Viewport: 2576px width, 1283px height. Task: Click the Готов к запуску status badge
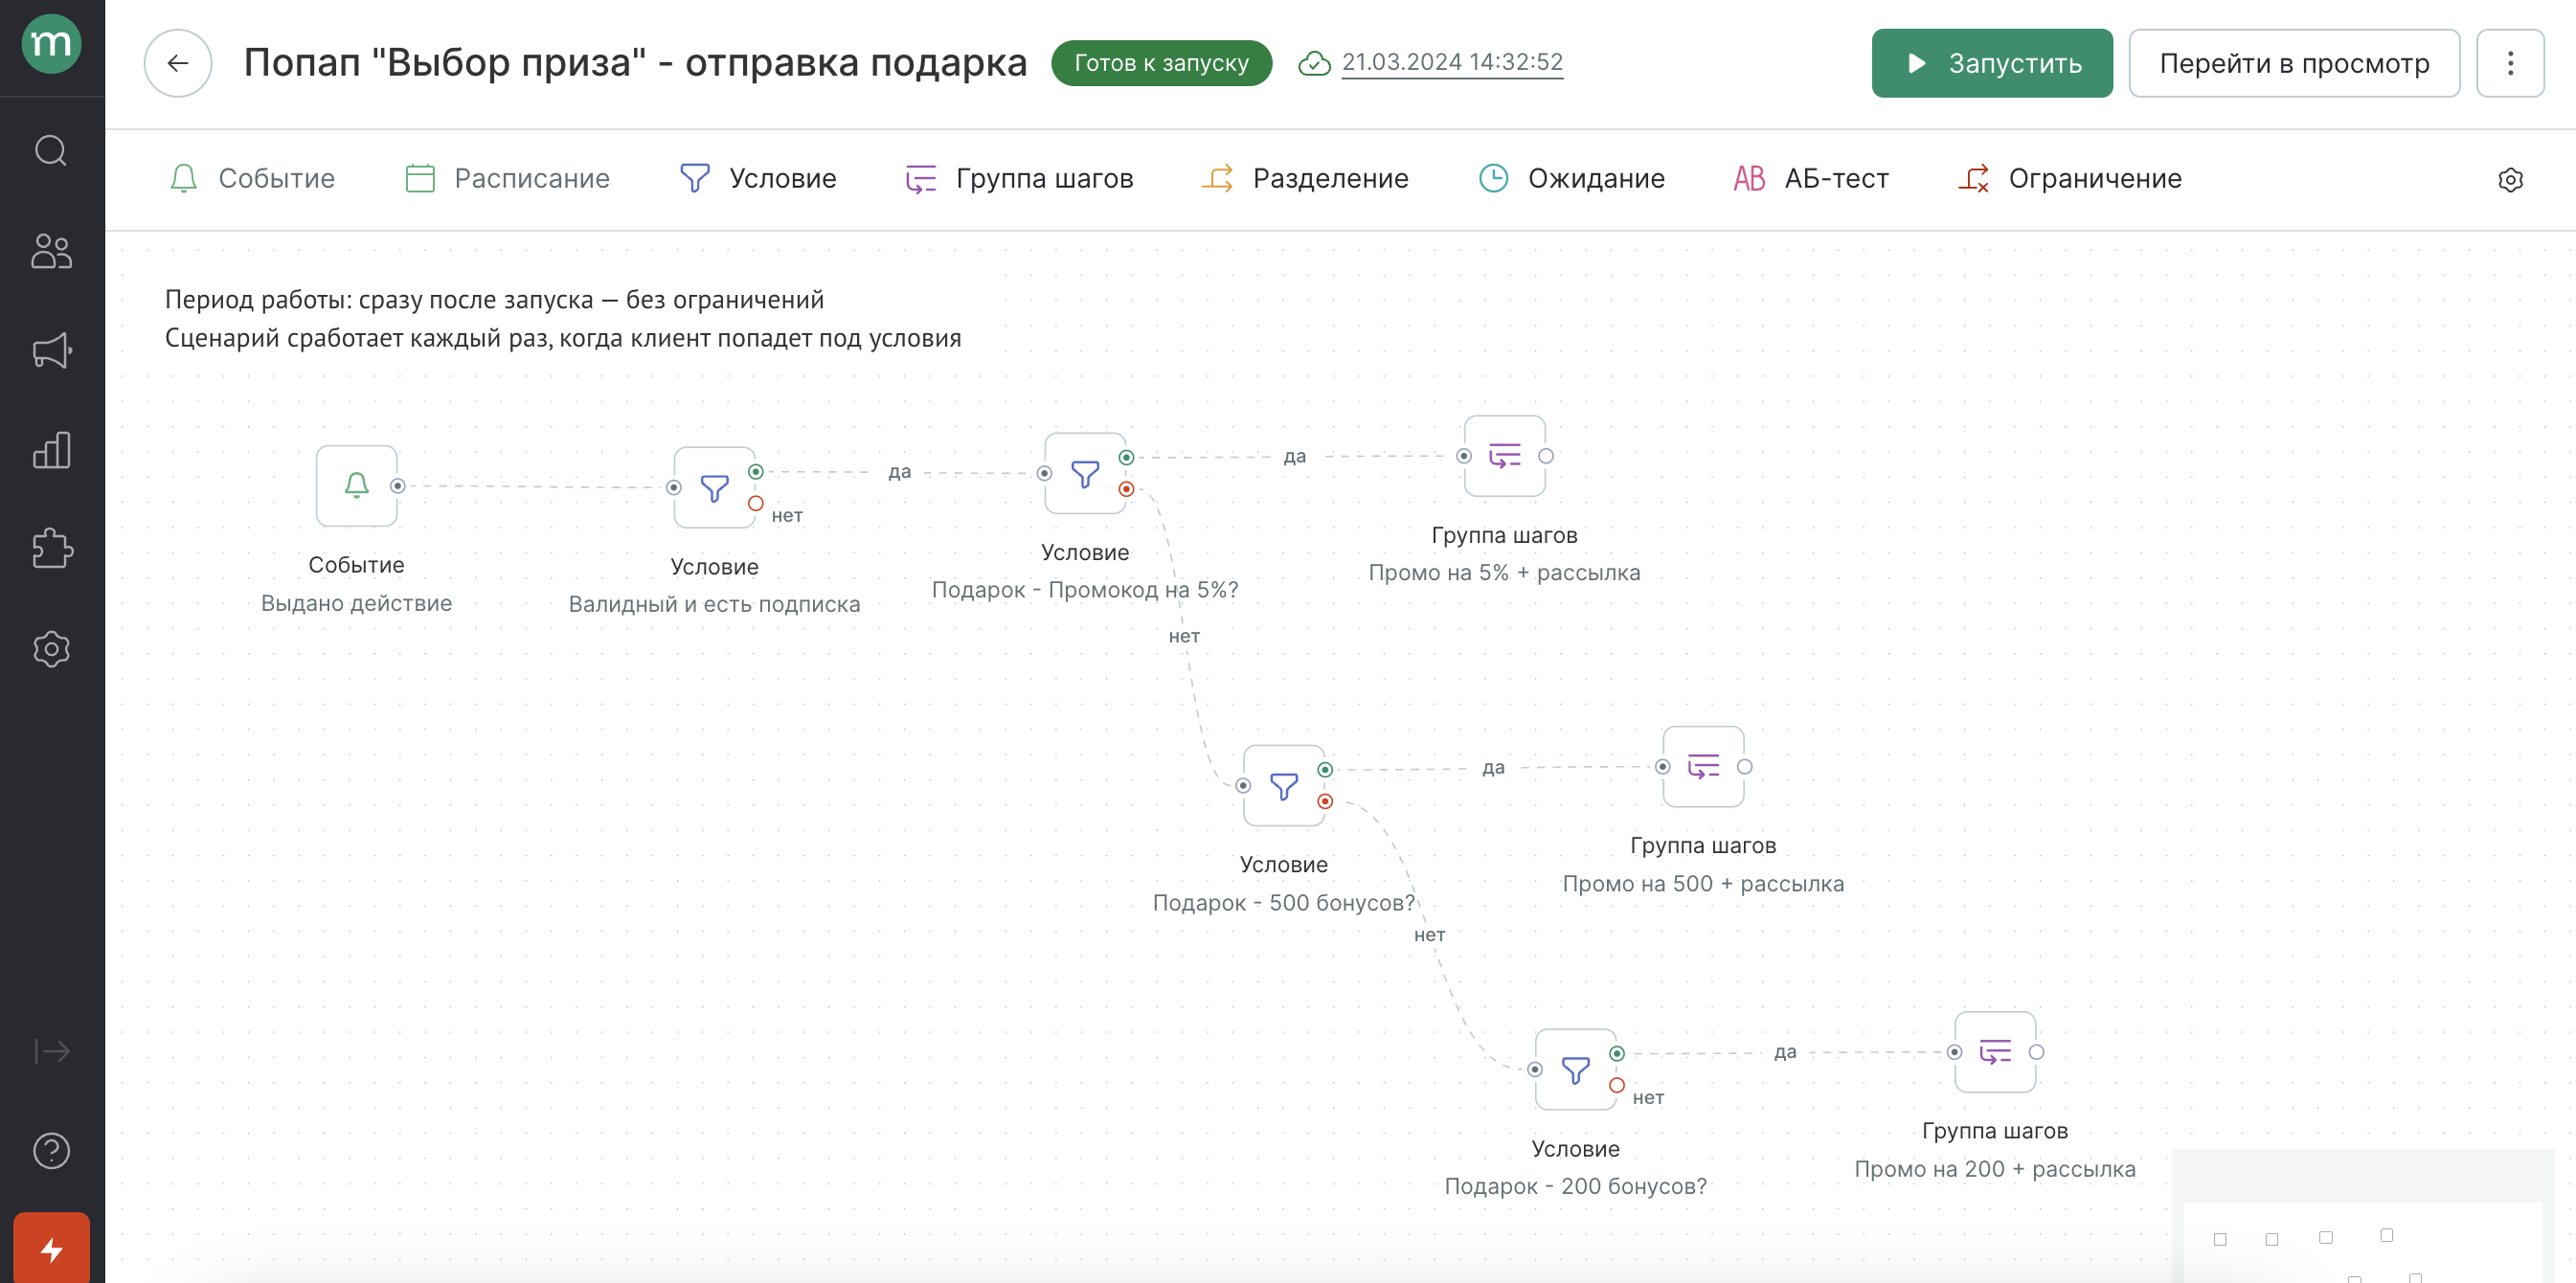pyautogui.click(x=1161, y=63)
